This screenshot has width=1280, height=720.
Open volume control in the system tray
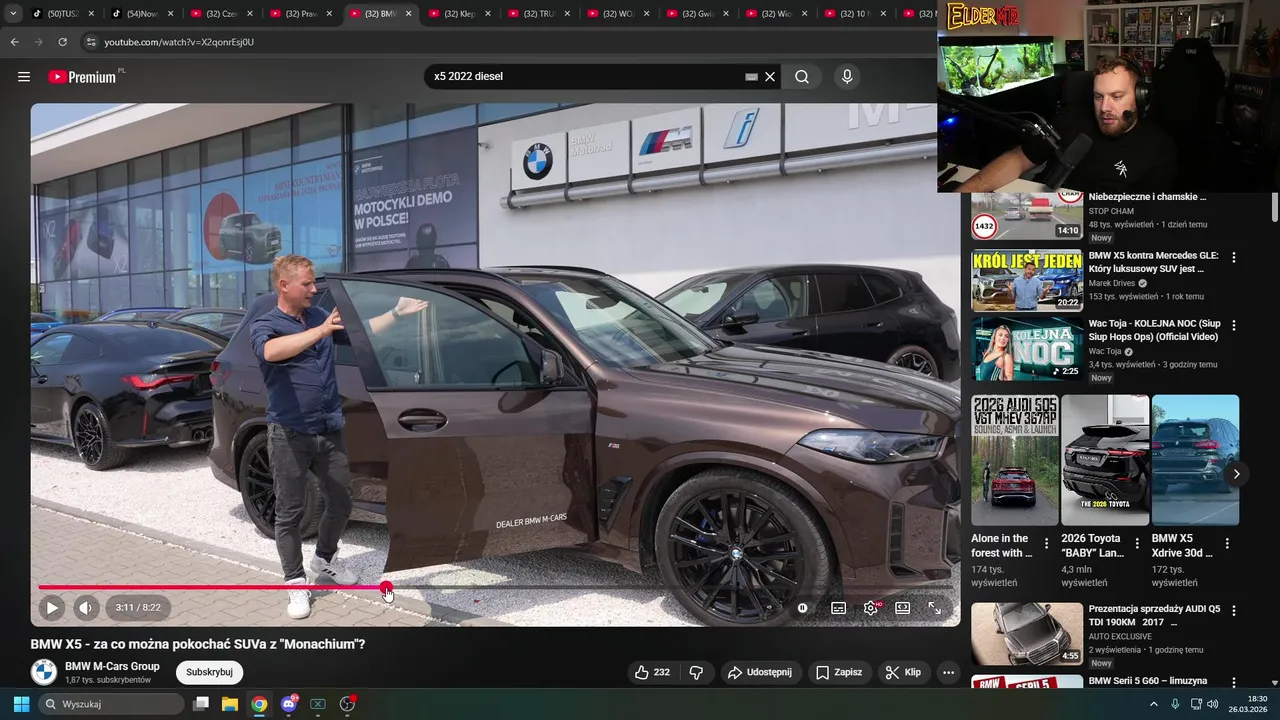[1212, 704]
